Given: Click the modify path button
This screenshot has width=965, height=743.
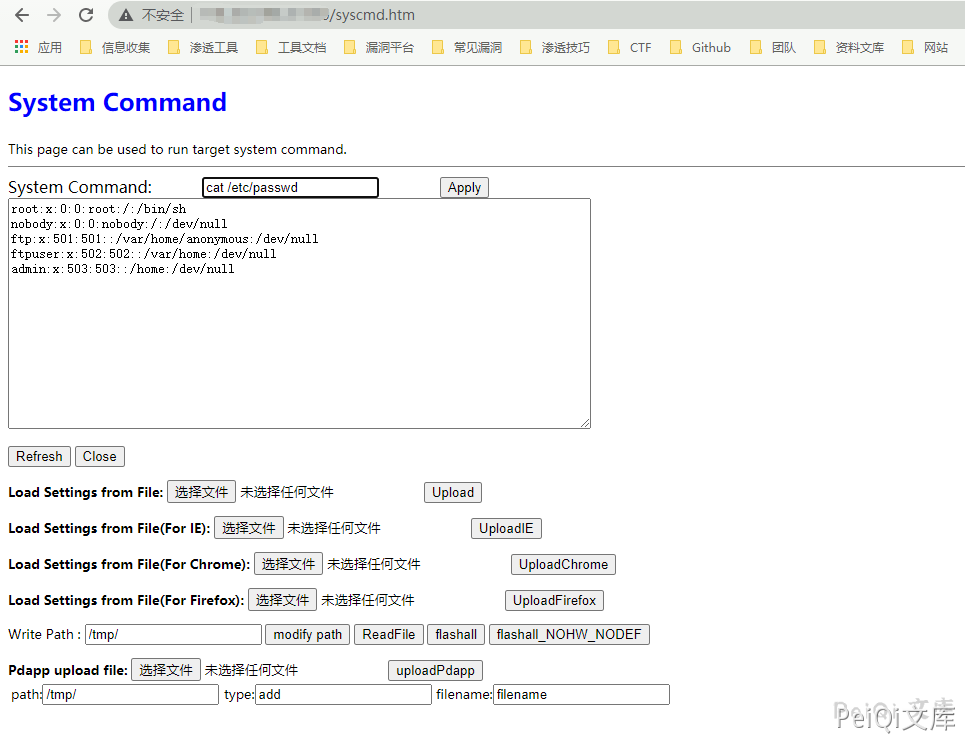Looking at the screenshot, I should [307, 634].
